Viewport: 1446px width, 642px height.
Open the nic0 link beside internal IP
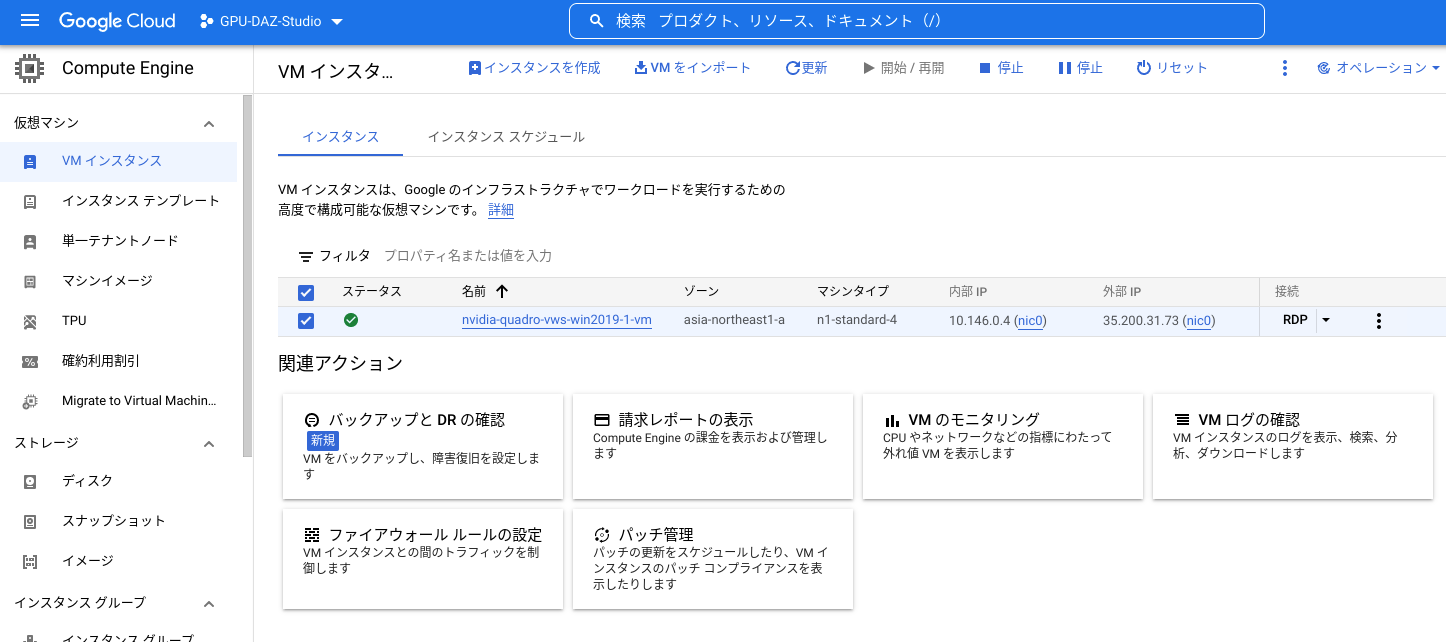(x=1030, y=321)
